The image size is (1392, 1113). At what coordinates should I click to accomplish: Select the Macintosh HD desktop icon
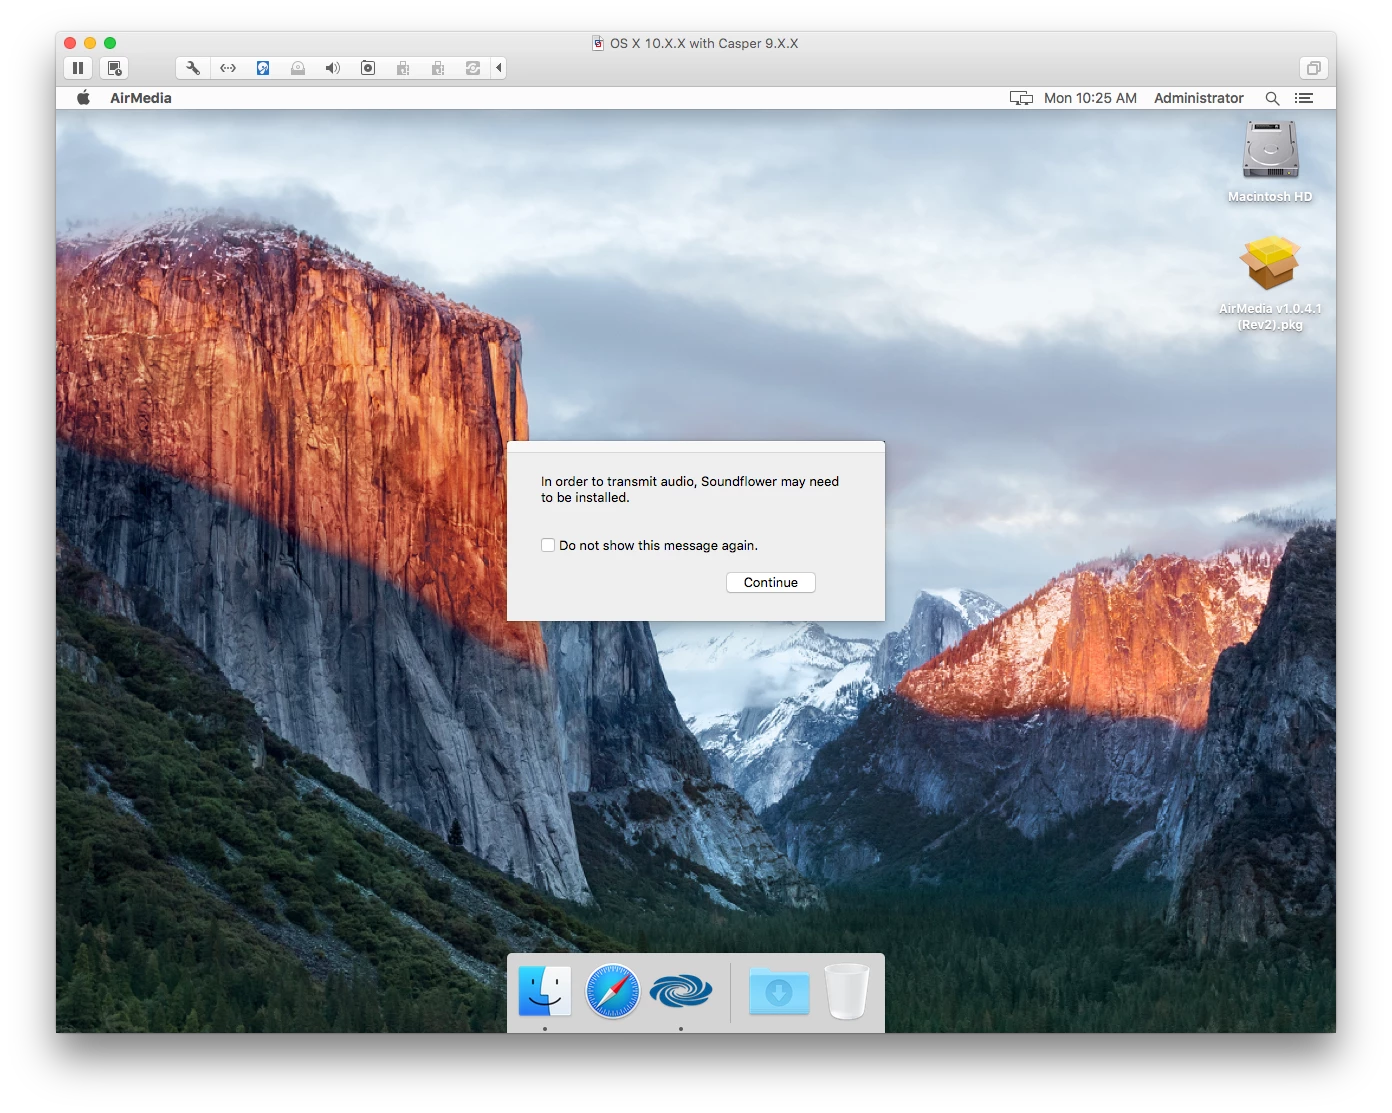click(x=1270, y=162)
